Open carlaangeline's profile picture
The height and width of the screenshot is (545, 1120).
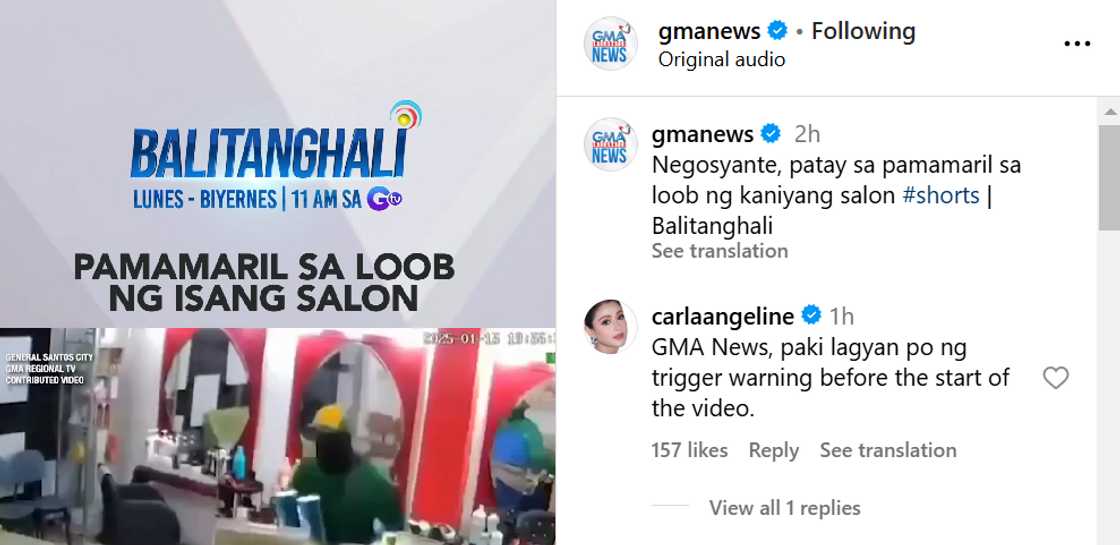tap(609, 326)
